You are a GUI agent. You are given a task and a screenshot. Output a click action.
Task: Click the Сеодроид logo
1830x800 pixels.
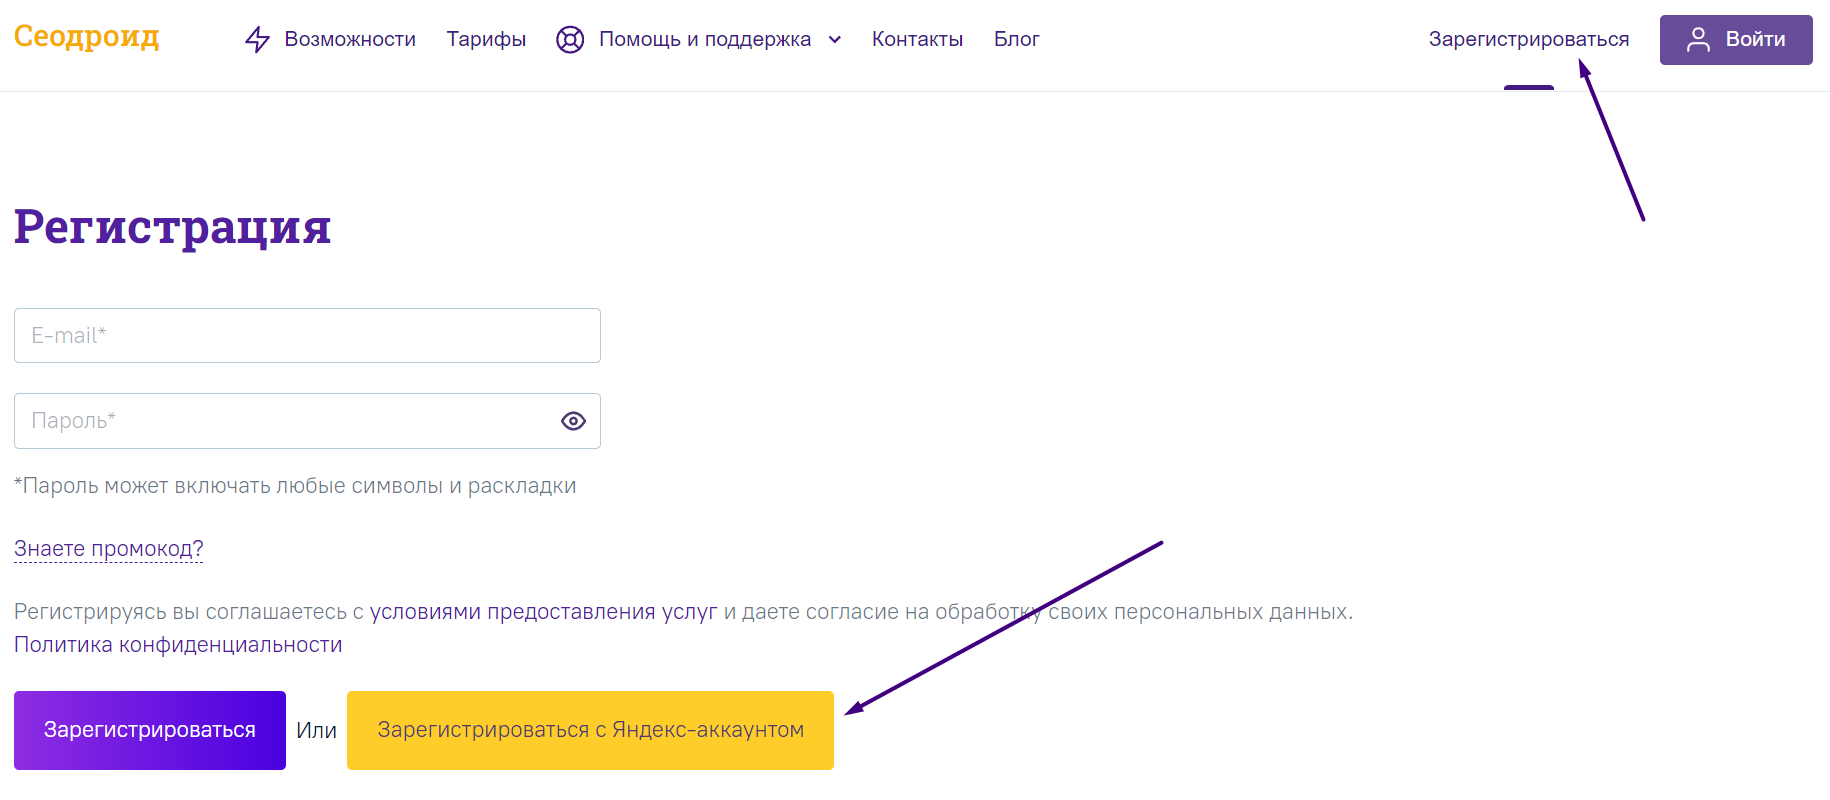pyautogui.click(x=87, y=37)
